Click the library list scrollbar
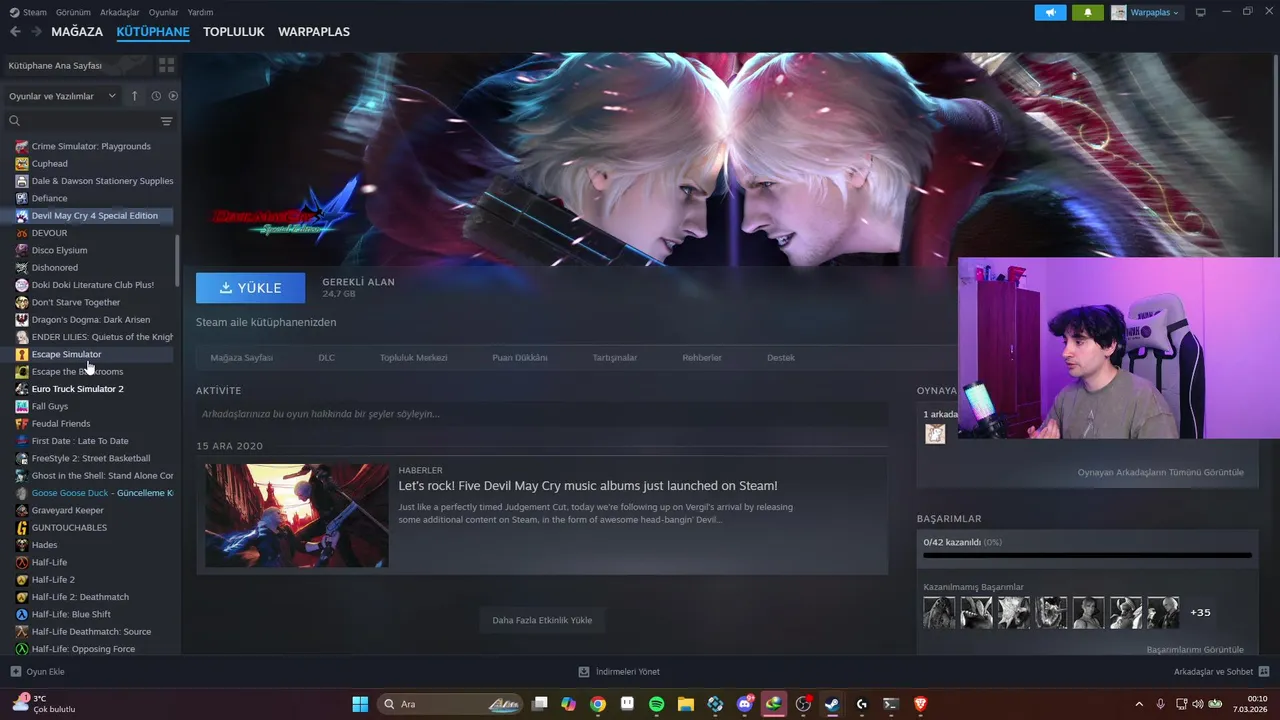Image resolution: width=1280 pixels, height=720 pixels. coord(178,260)
